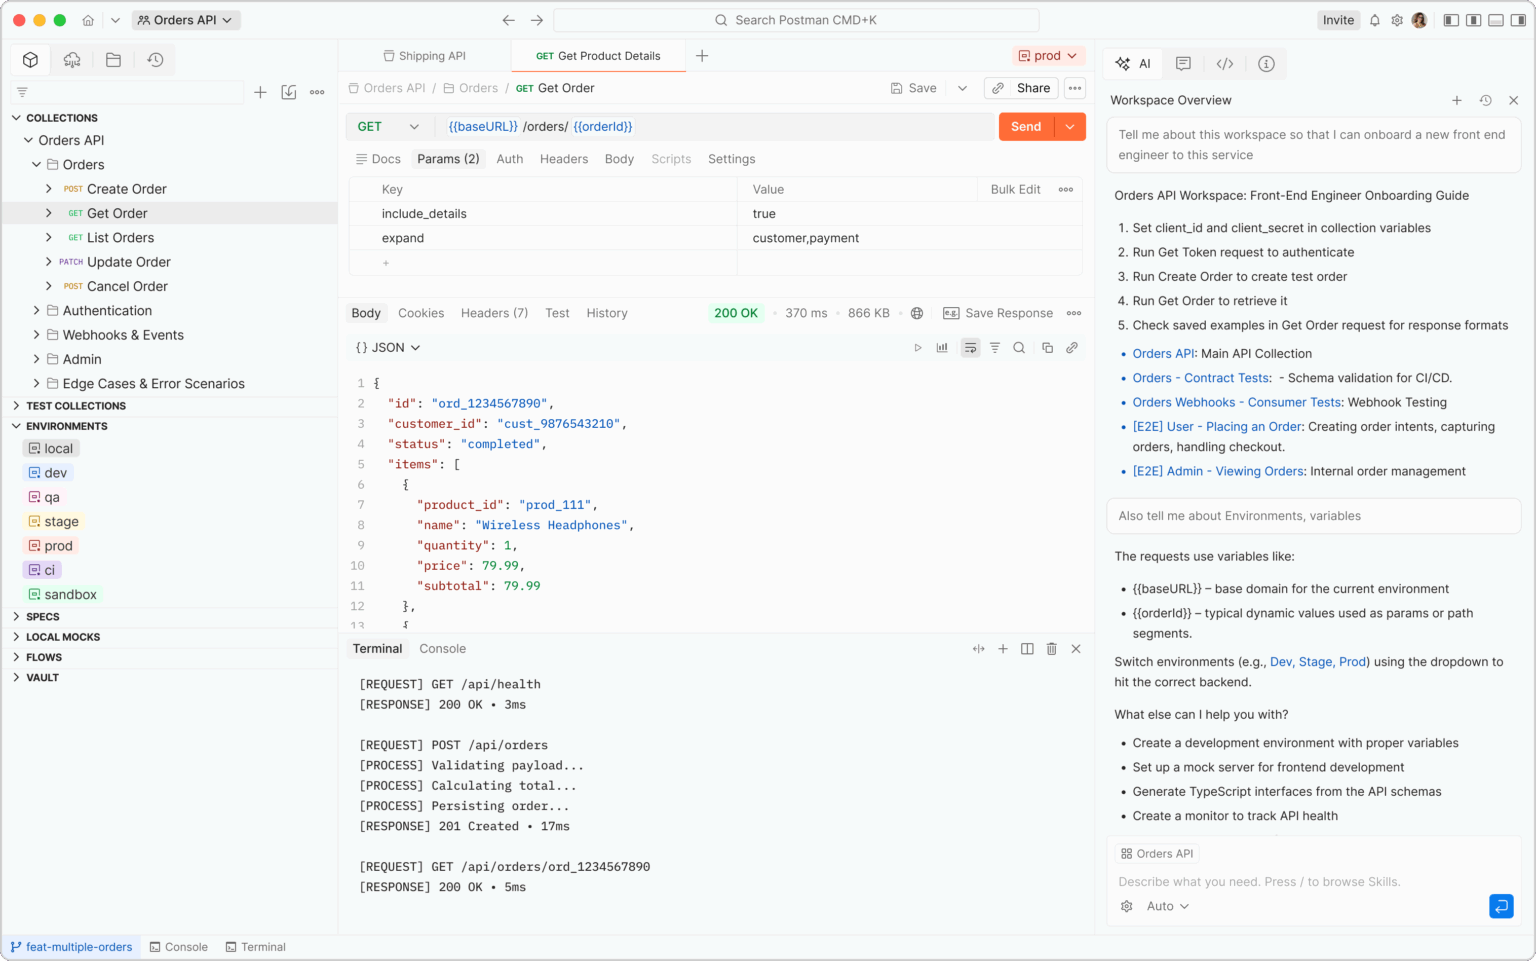The image size is (1536, 961).
Task: Open settings gear in title bar
Action: 1397,20
